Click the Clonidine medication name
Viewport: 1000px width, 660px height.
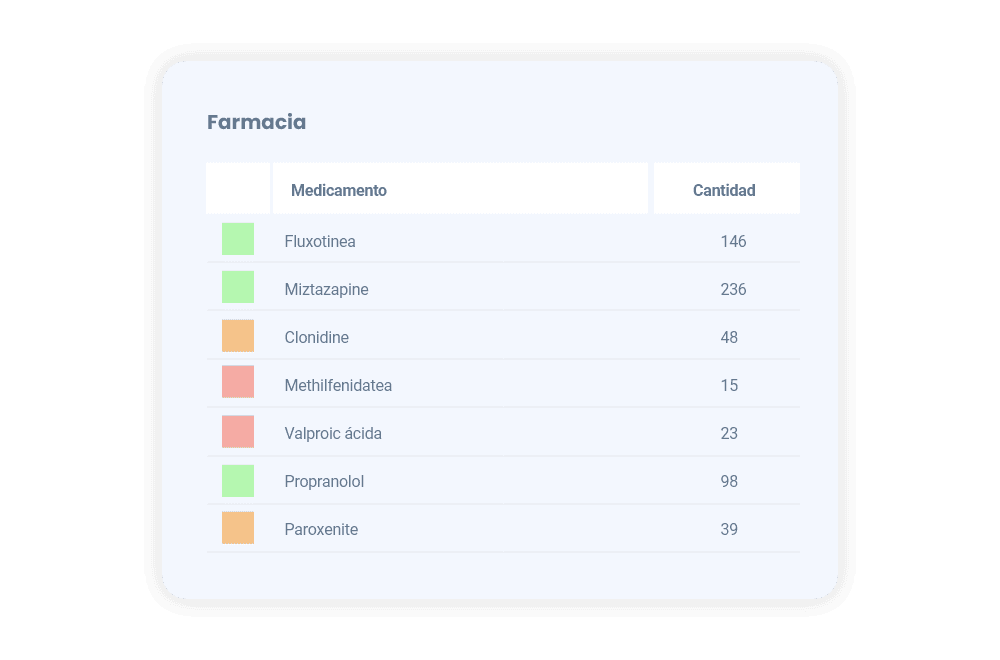(x=317, y=337)
